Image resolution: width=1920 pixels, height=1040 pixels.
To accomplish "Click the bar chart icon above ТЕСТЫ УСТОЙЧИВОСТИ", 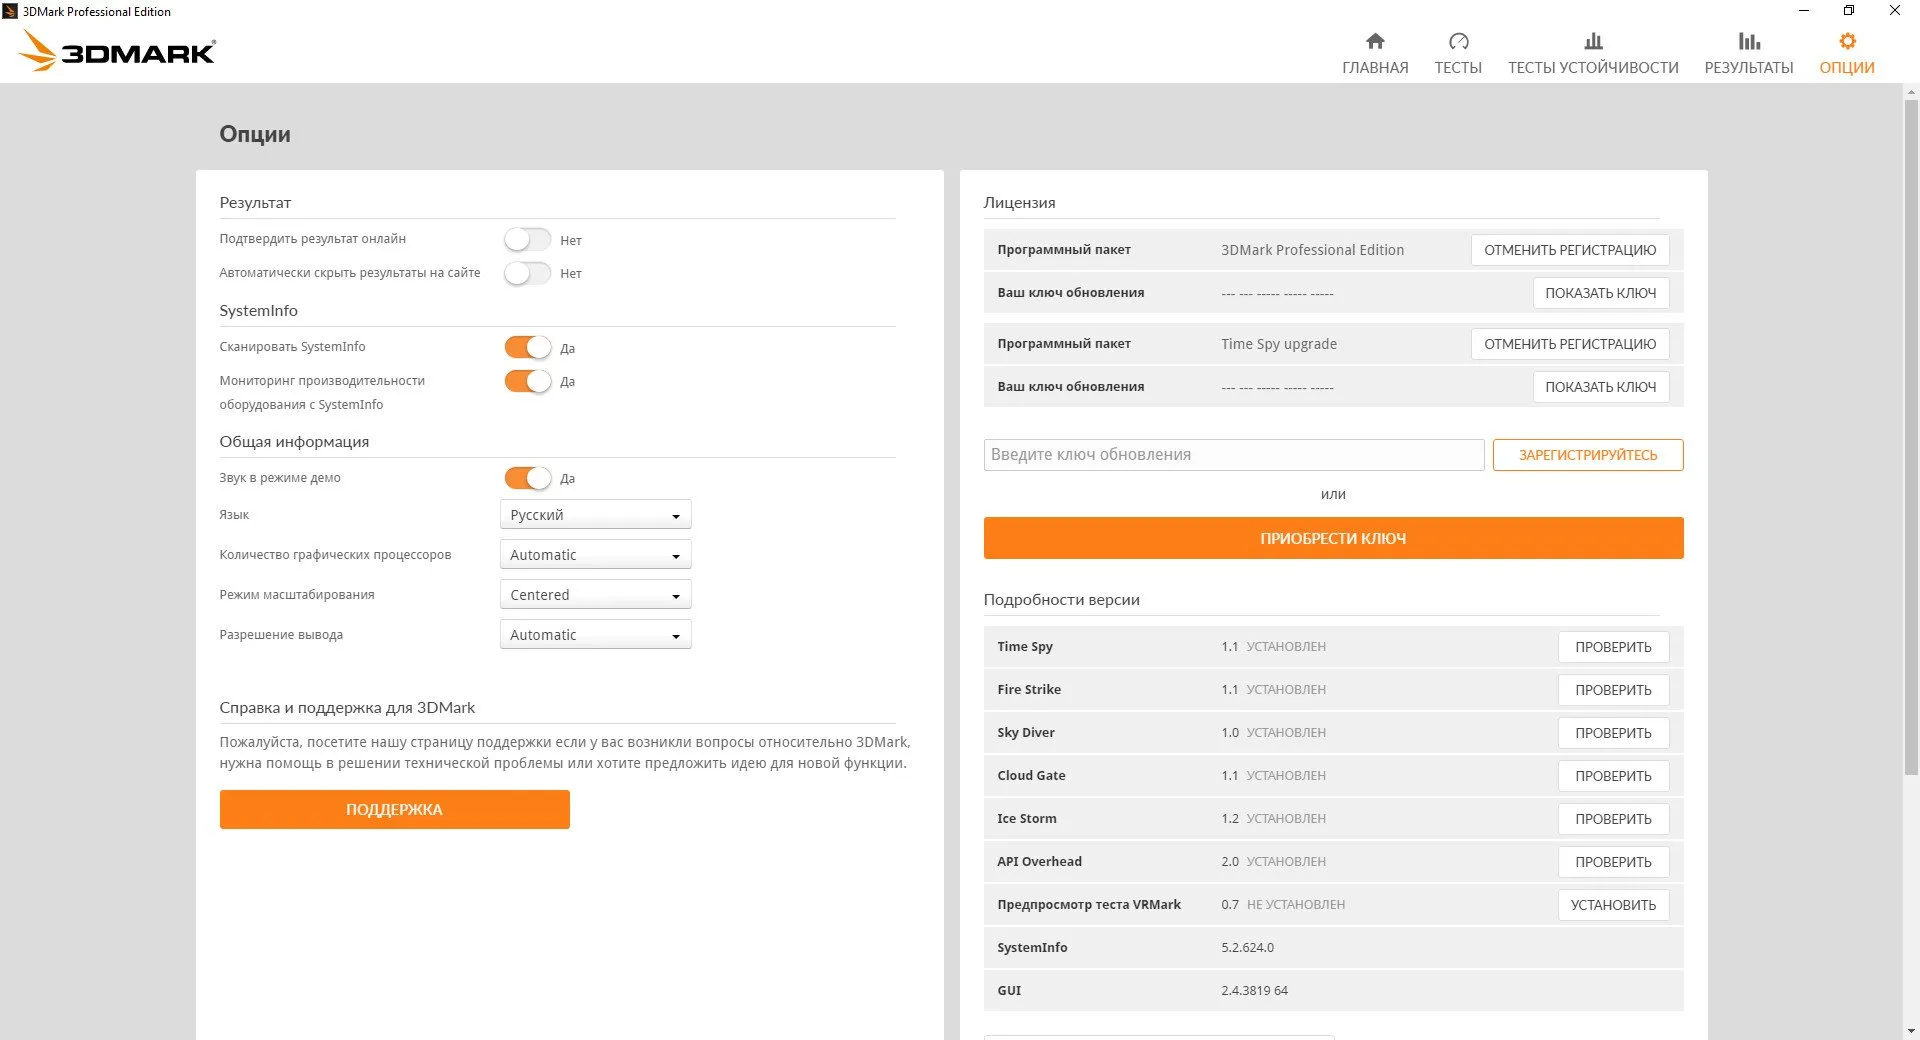I will click(1593, 41).
